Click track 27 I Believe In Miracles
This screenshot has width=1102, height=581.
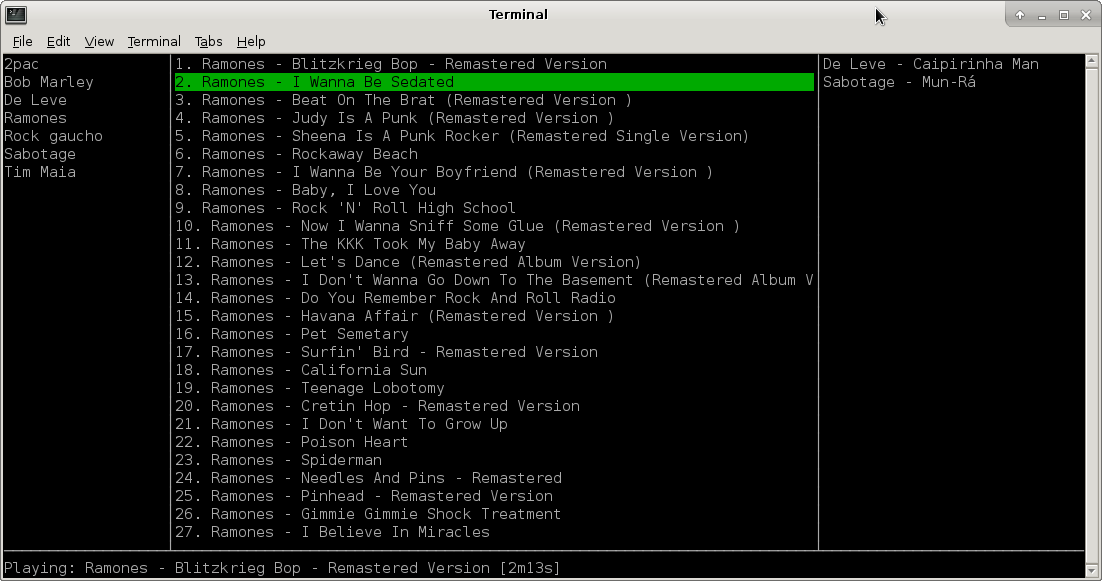pyautogui.click(x=332, y=532)
